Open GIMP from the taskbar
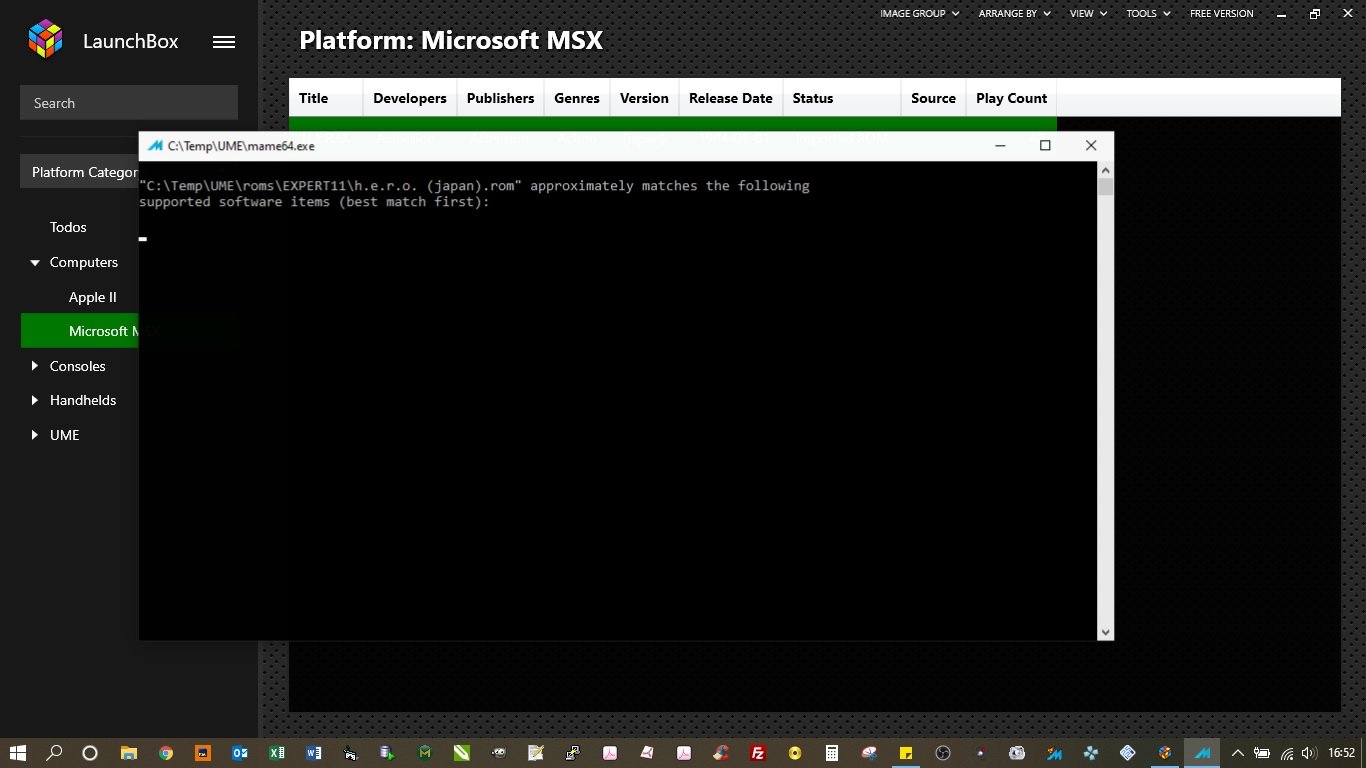The width and height of the screenshot is (1366, 768). 499,753
